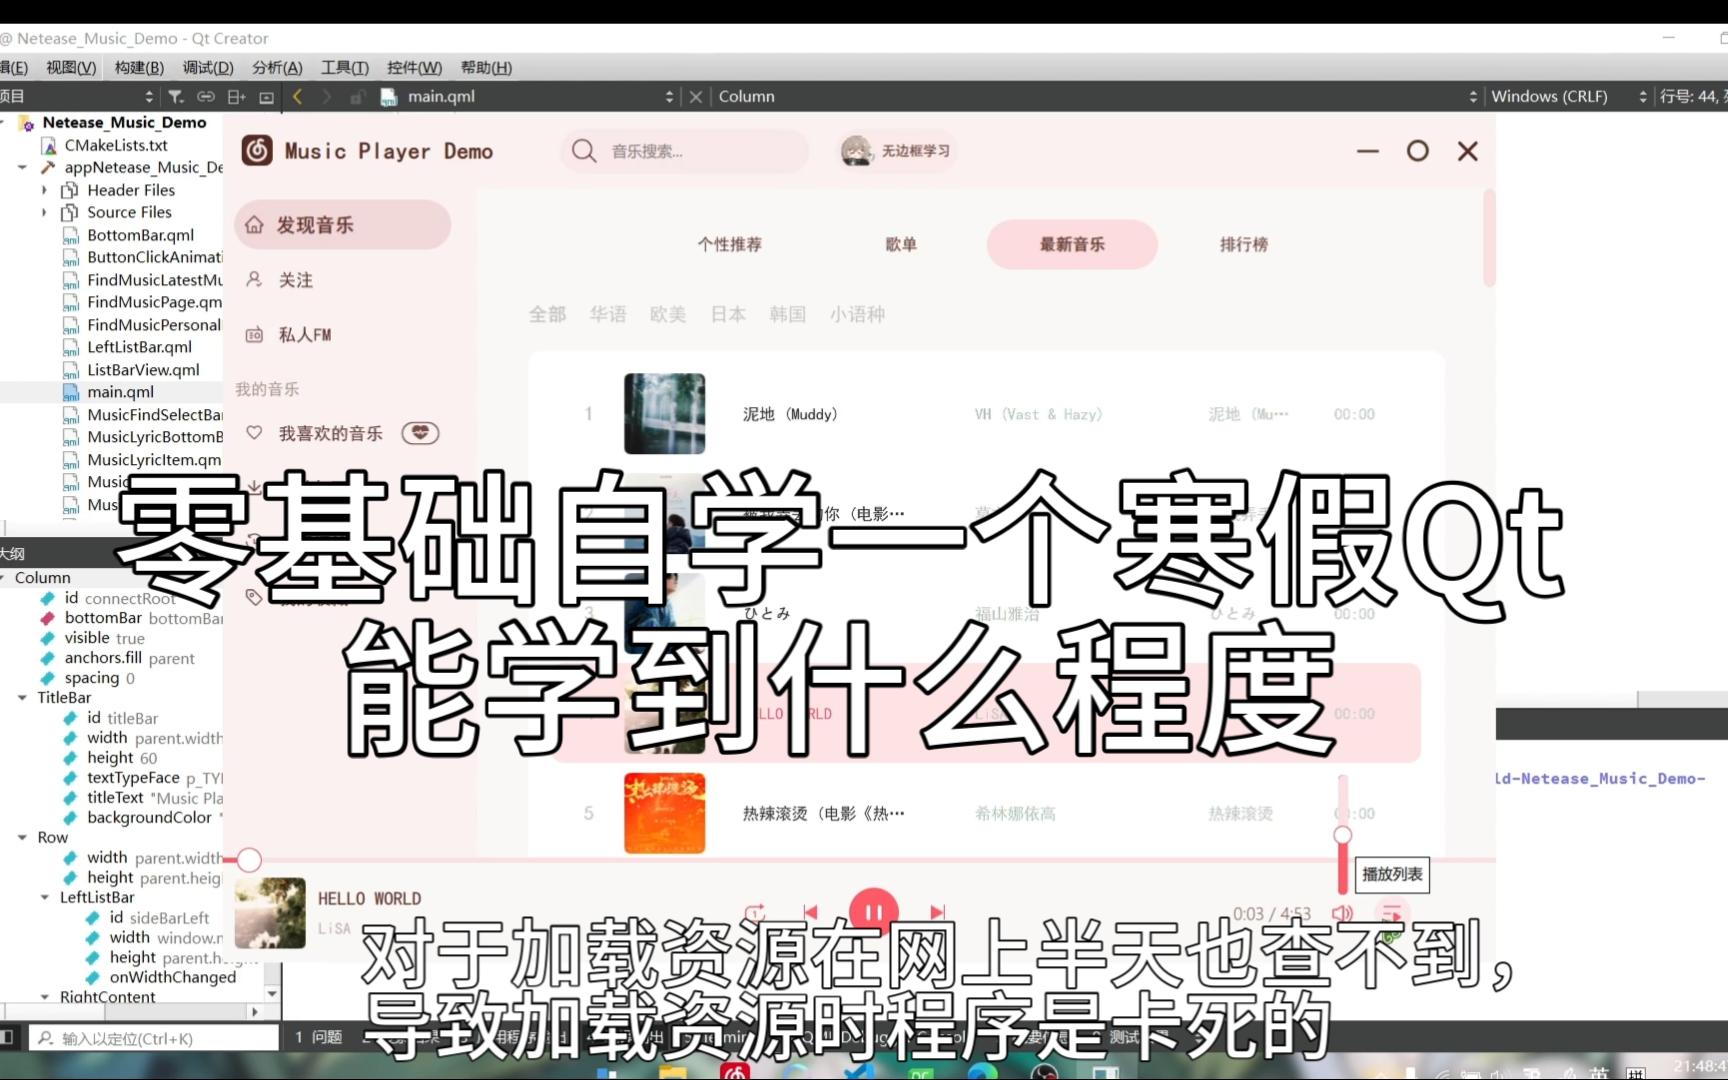This screenshot has width=1728, height=1080.
Task: Open the 帮助(H) menu
Action: (x=486, y=67)
